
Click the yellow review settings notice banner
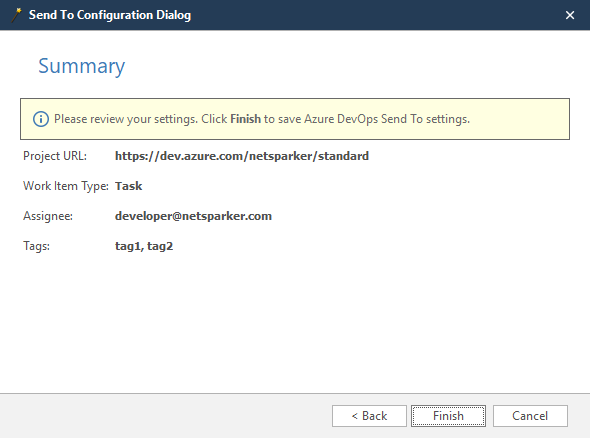point(295,119)
